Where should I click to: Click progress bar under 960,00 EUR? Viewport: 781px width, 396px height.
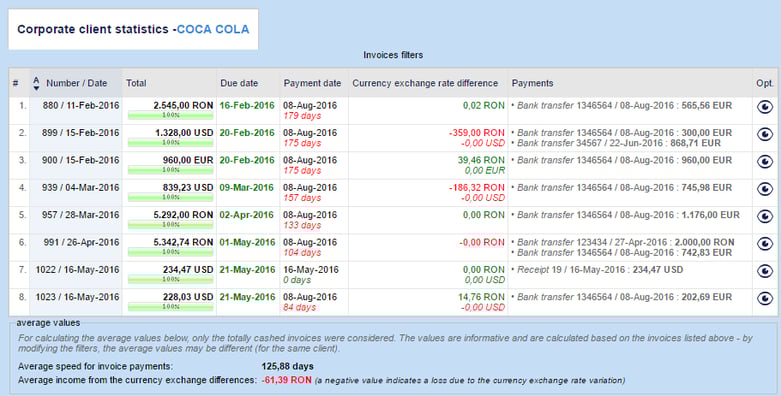pyautogui.click(x=170, y=170)
